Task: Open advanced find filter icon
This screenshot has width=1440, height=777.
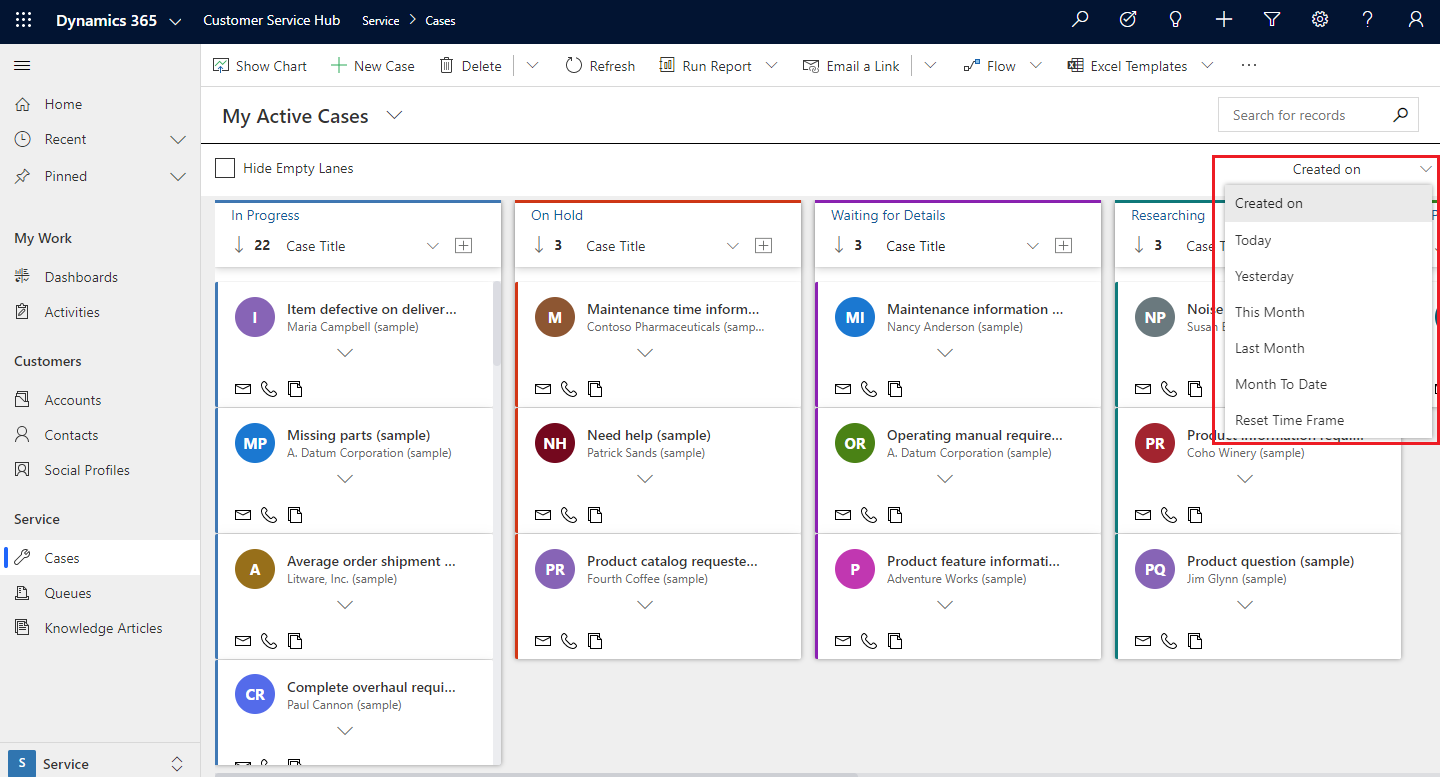Action: 1272,20
